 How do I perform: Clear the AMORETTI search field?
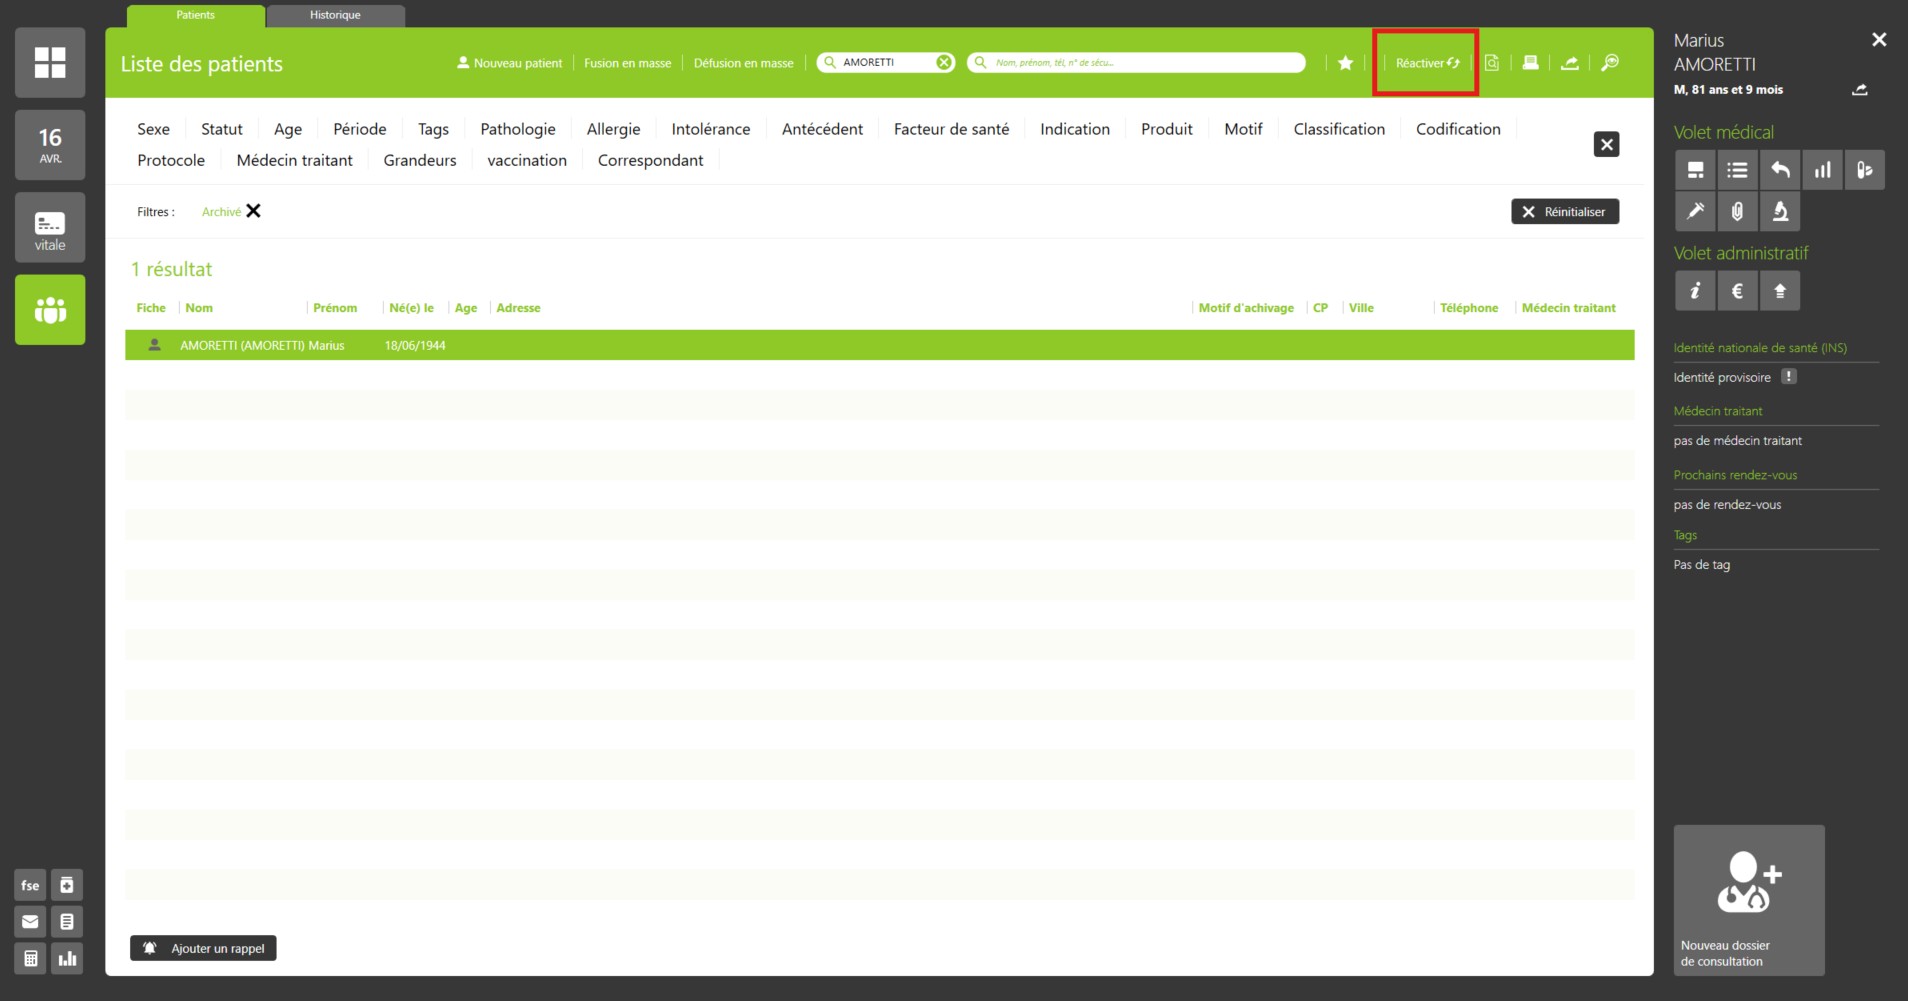point(943,62)
